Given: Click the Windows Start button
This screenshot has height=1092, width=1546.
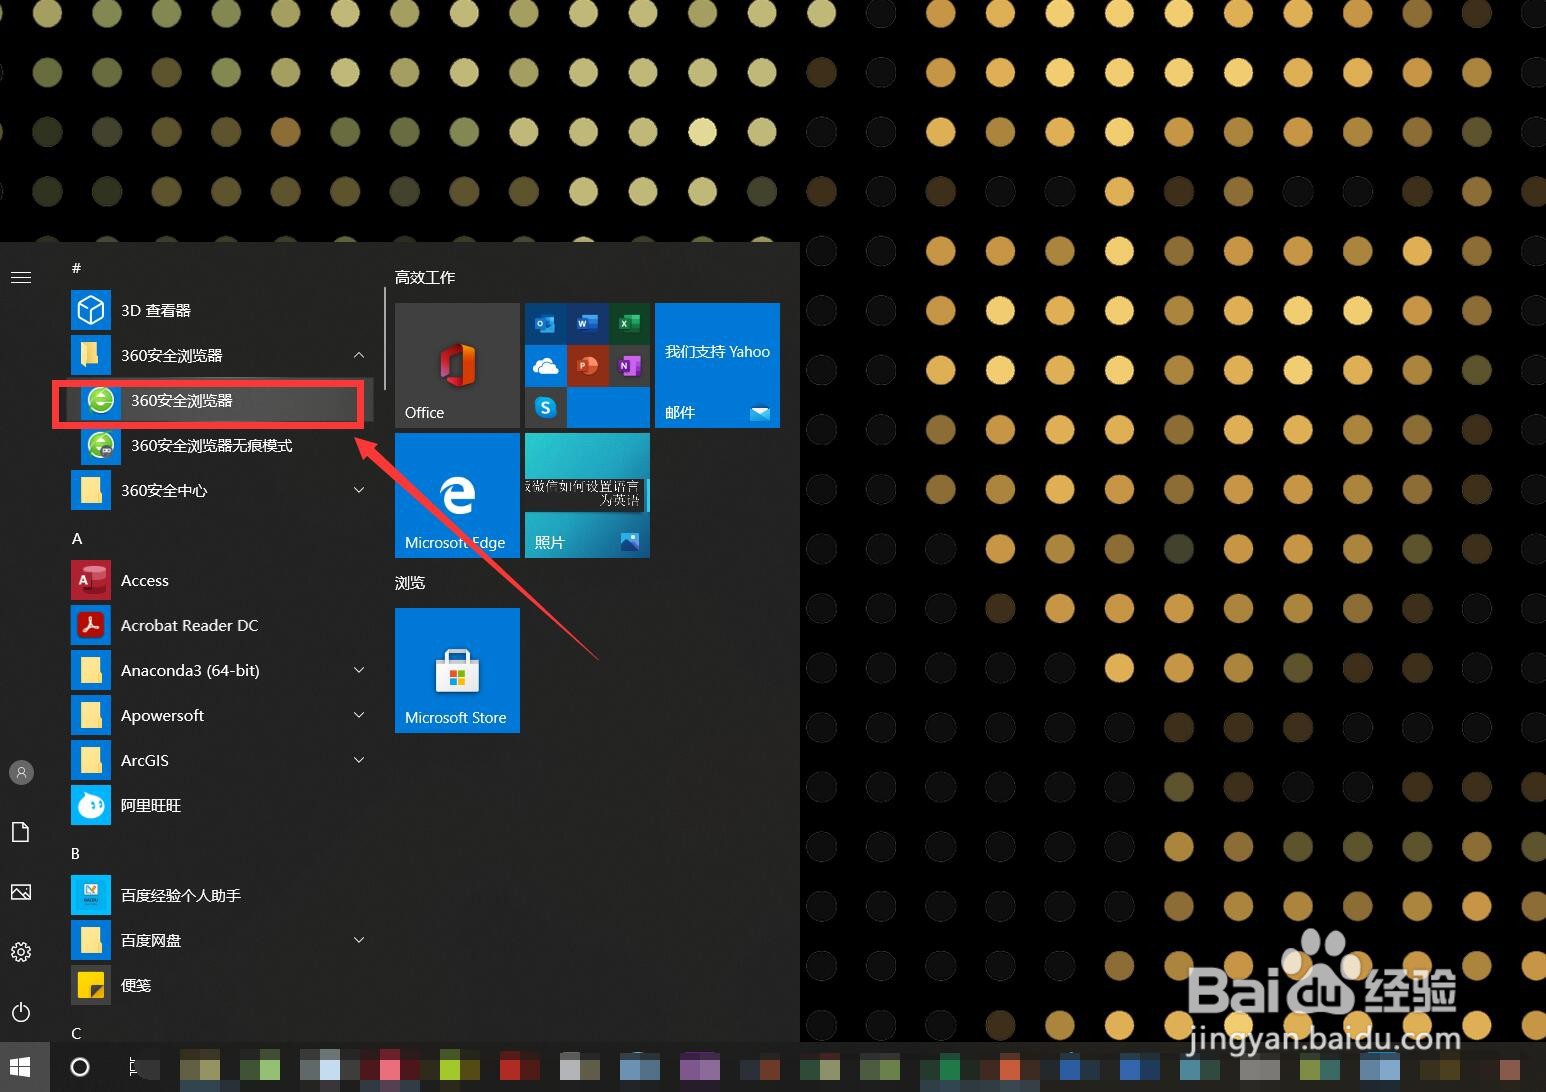Looking at the screenshot, I should coord(21,1067).
